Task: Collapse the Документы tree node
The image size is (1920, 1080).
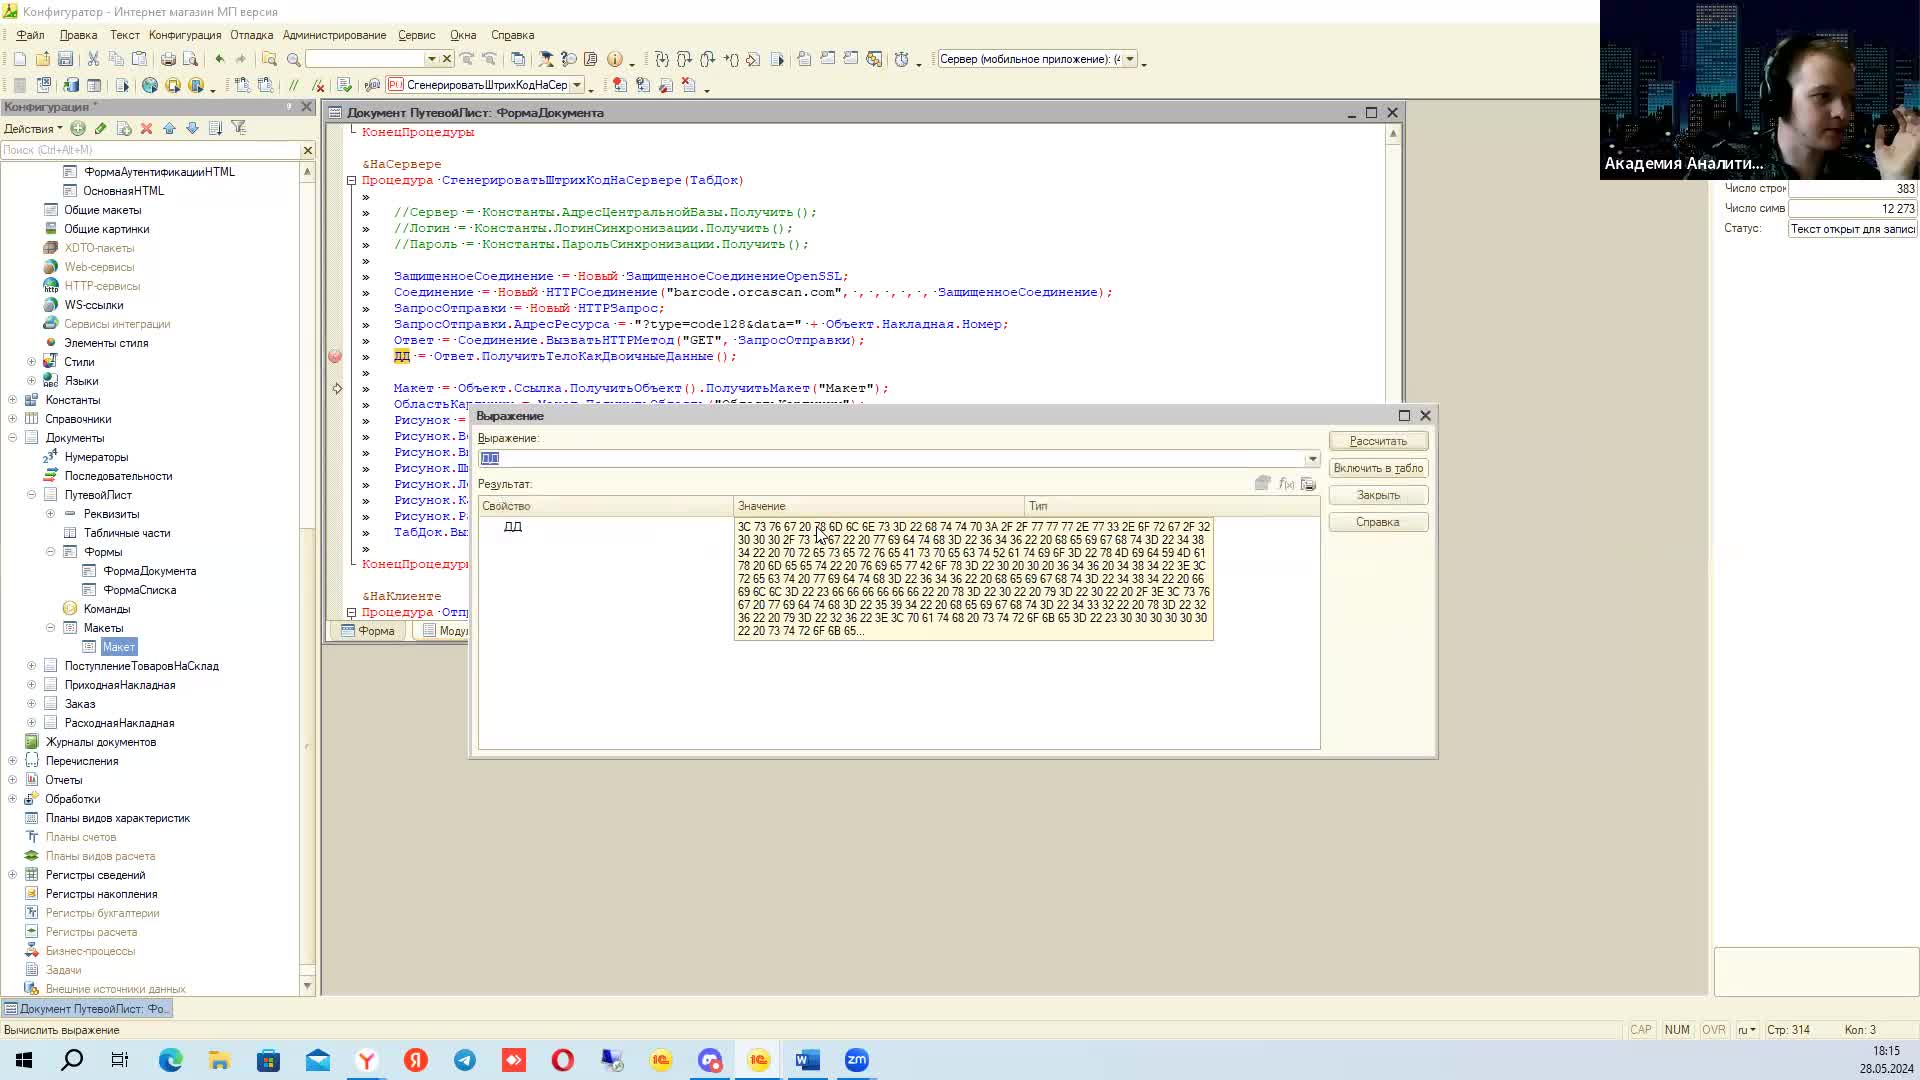Action: [12, 438]
